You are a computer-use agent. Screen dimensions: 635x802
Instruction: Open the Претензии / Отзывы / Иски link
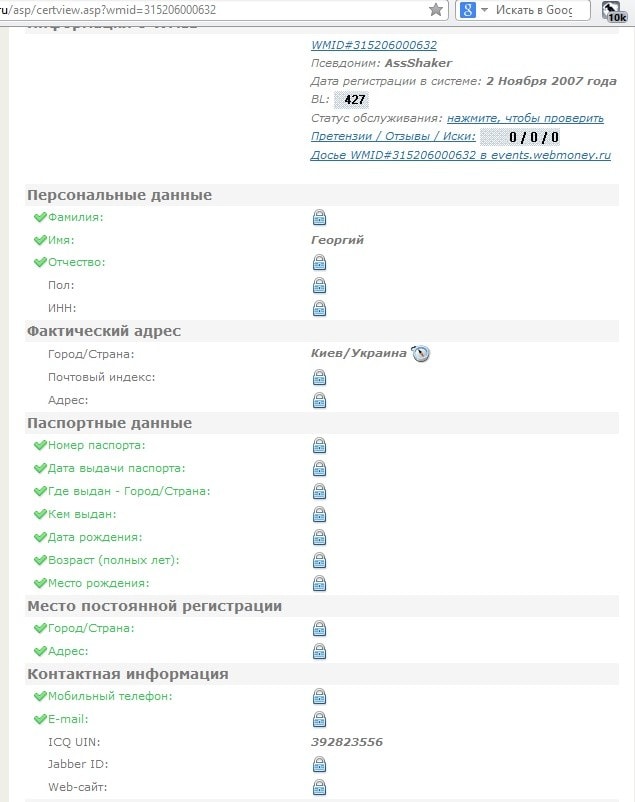[x=393, y=136]
